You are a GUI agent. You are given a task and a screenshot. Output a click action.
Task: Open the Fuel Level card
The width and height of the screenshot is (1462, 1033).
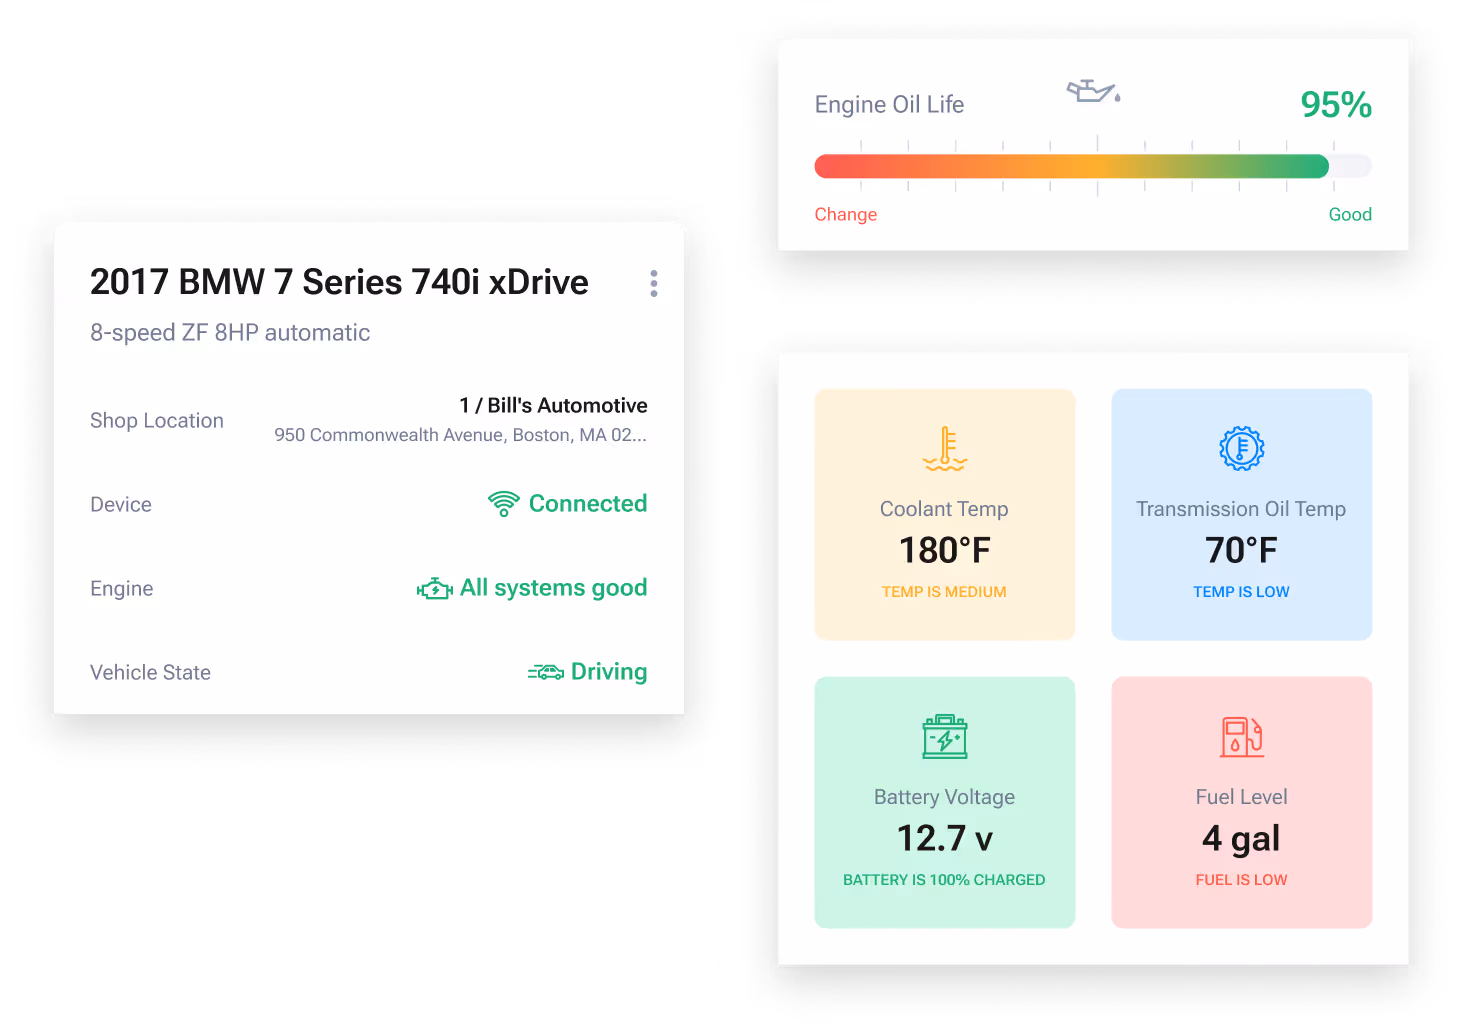1241,802
